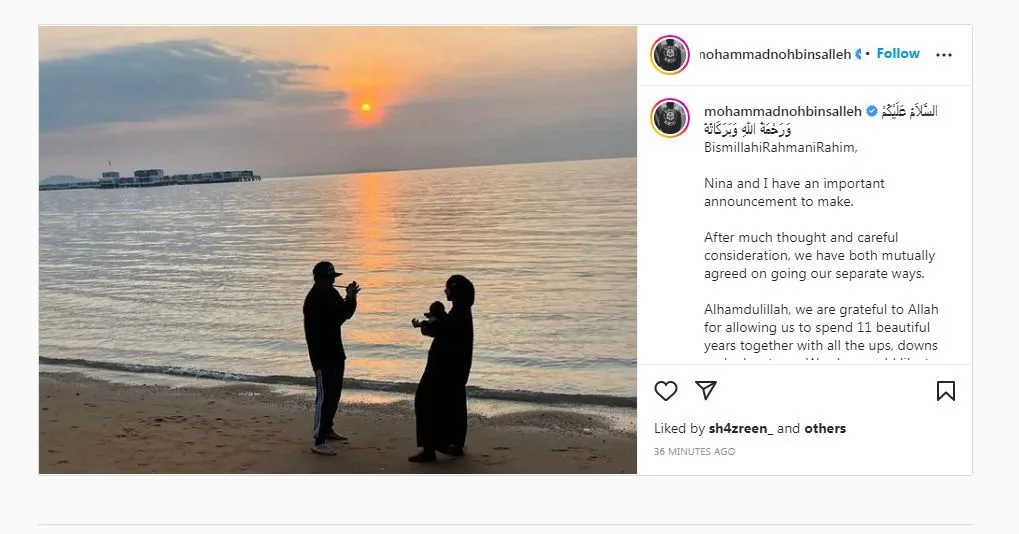Open sh4zreen_ profile from likes
The image size is (1019, 534).
pos(741,428)
